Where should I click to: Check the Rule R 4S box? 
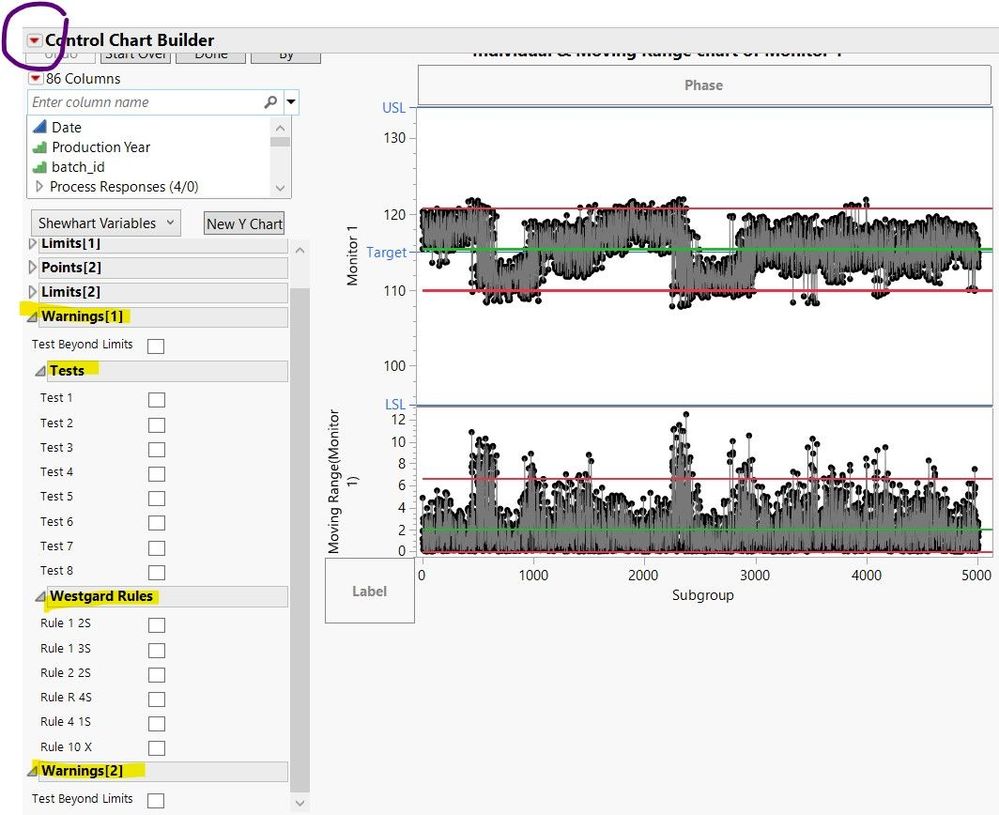pyautogui.click(x=157, y=699)
